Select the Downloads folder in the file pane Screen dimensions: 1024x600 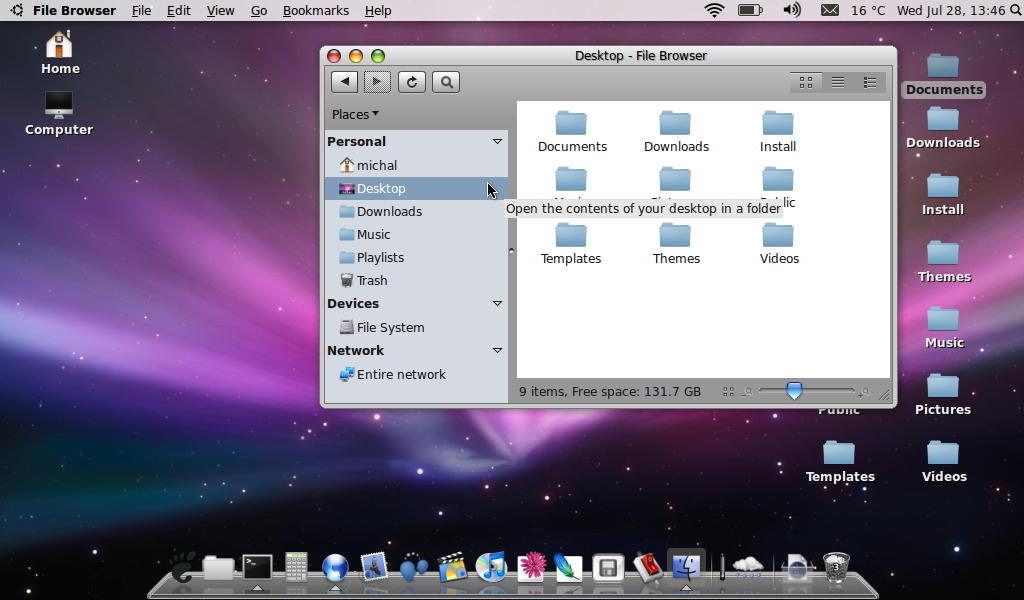pyautogui.click(x=676, y=132)
